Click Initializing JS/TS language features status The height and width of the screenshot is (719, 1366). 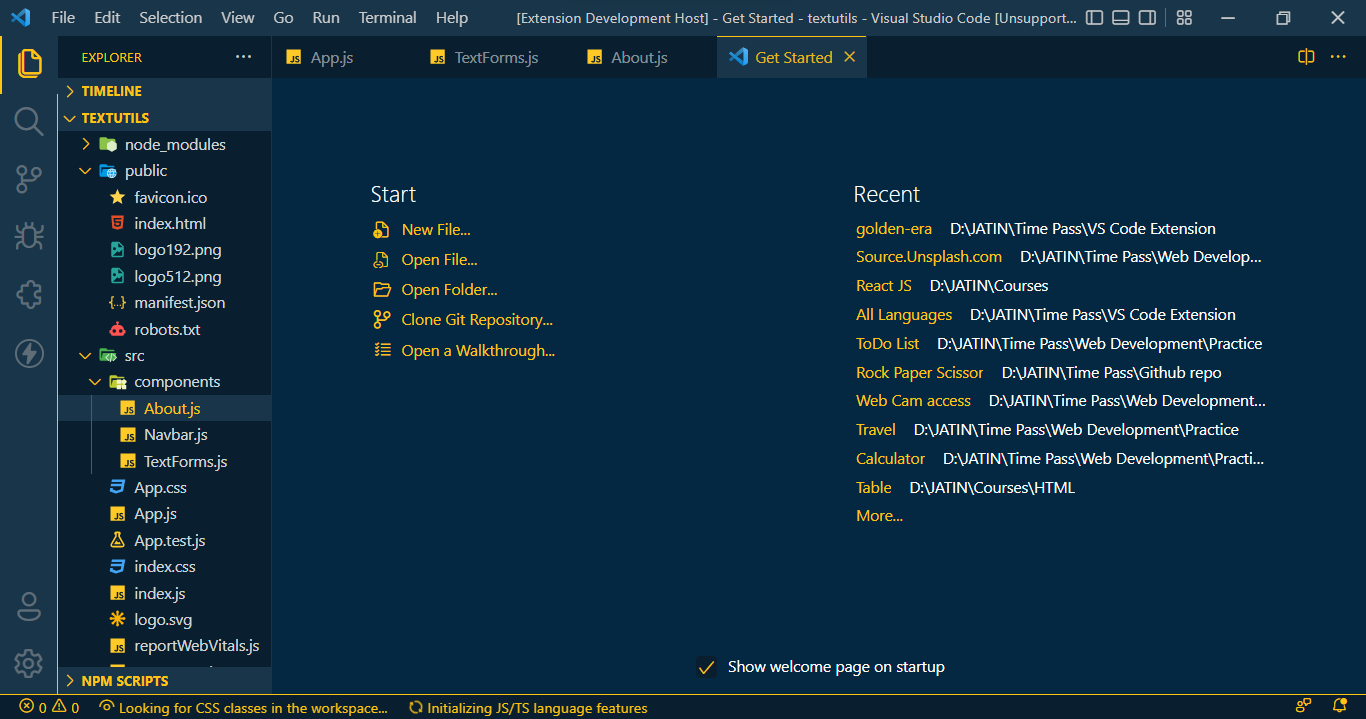pos(528,707)
